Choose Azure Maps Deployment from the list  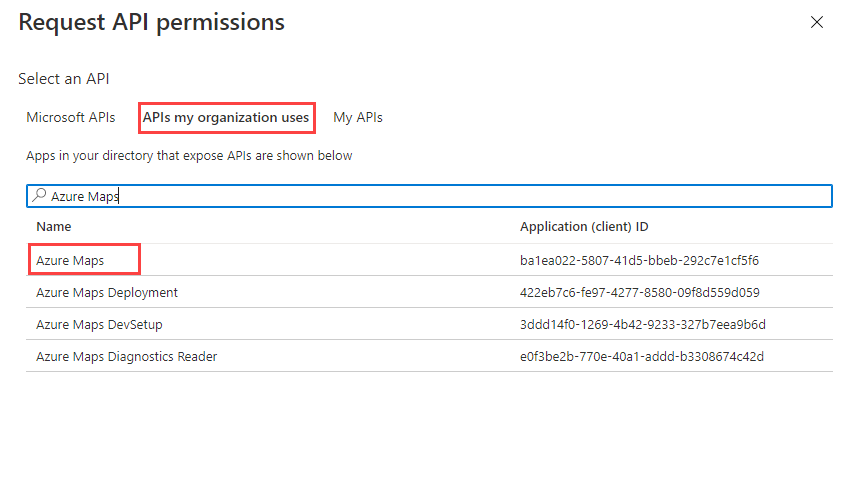point(107,293)
